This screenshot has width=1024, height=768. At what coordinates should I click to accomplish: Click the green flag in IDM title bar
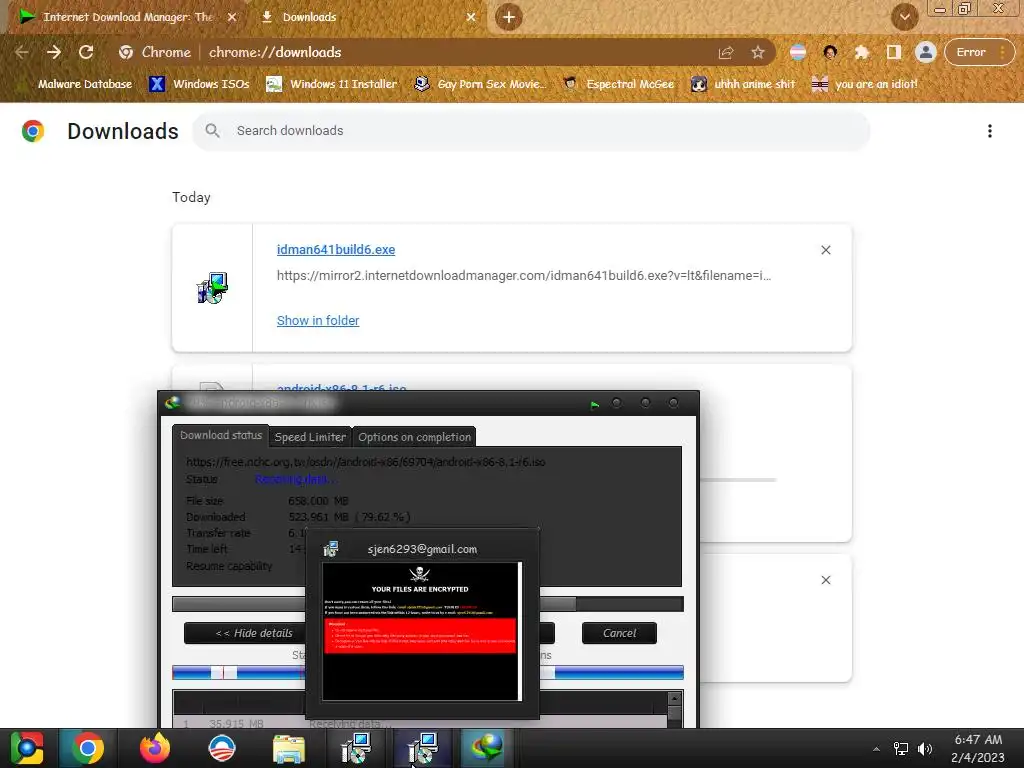click(594, 404)
